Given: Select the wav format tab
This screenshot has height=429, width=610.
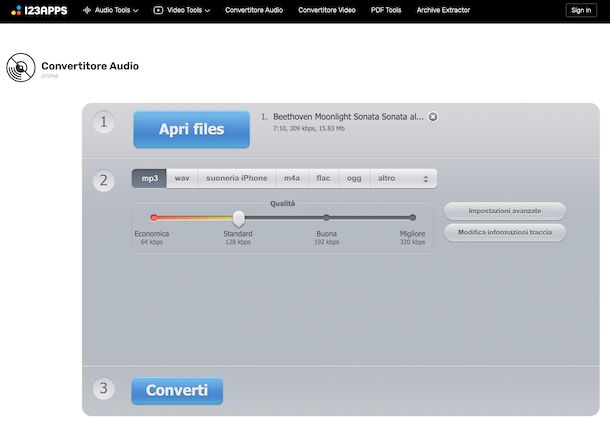Looking at the screenshot, I should pyautogui.click(x=182, y=179).
